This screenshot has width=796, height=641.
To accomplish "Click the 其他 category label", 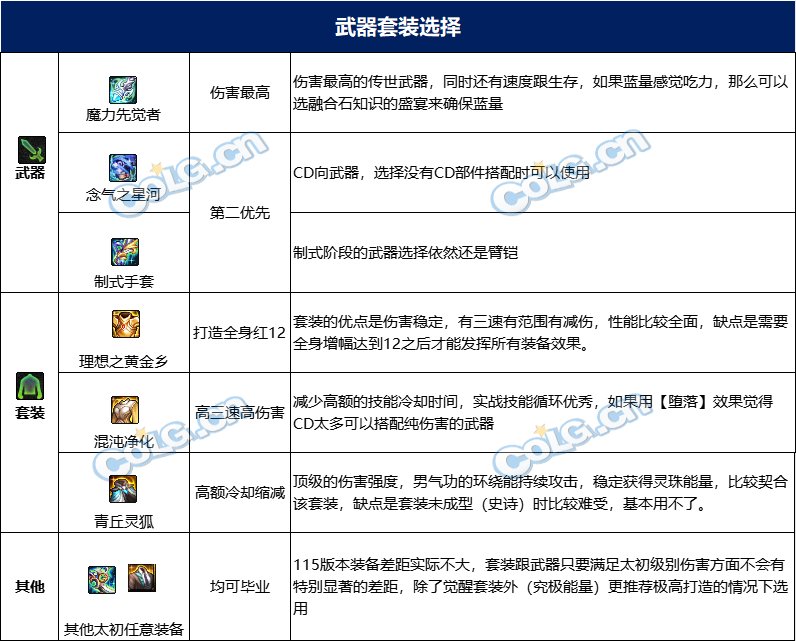I will [x=30, y=586].
